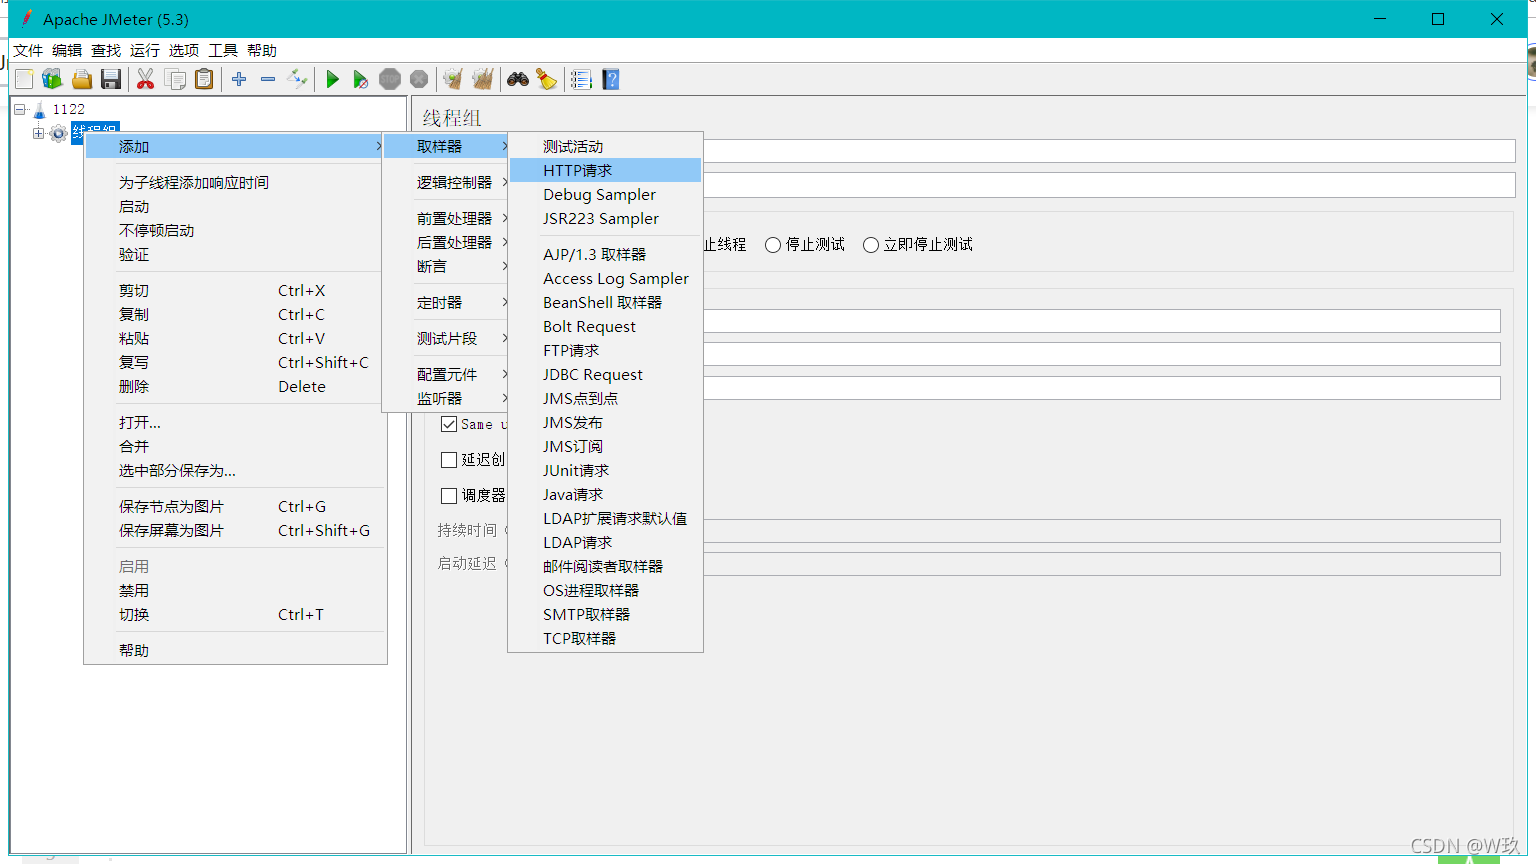Click 为子线程添加响应时间 menu entry
This screenshot has width=1536, height=864.
(x=235, y=182)
